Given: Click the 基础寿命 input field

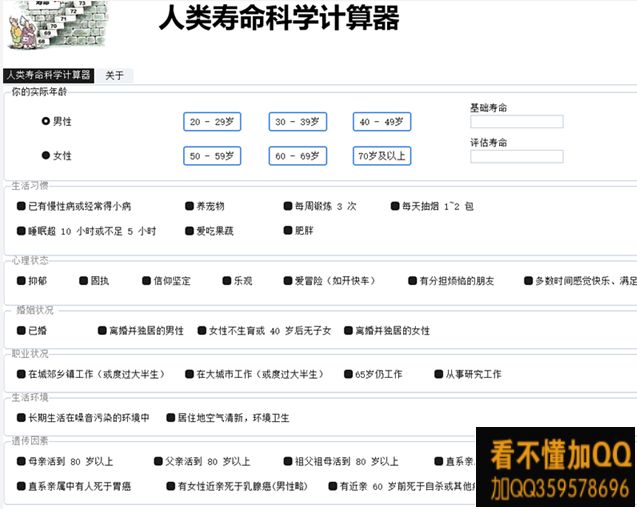Looking at the screenshot, I should tap(517, 121).
